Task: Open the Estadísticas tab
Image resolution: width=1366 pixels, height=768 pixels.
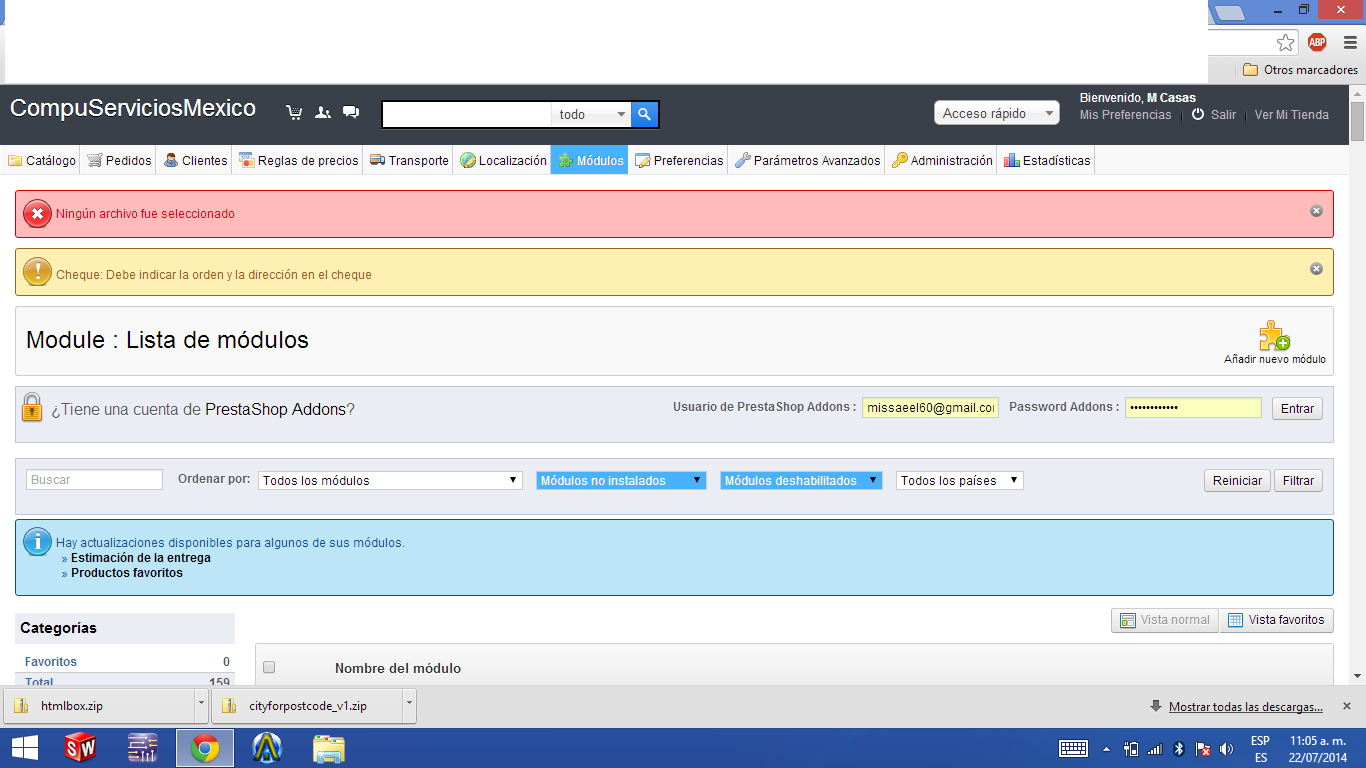Action: (1047, 160)
